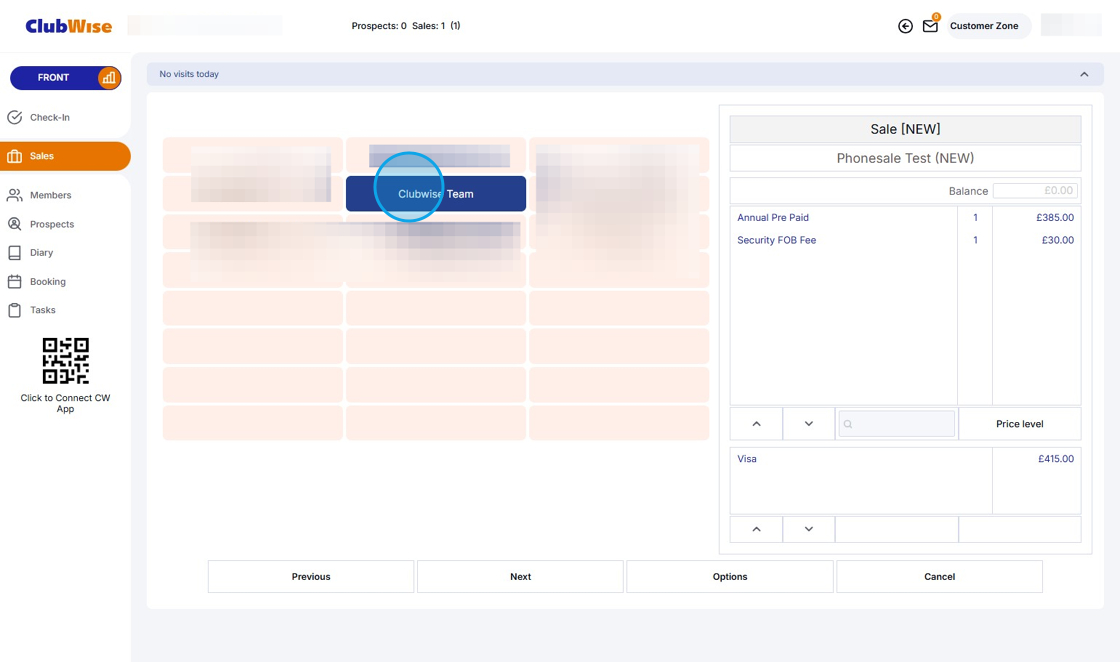This screenshot has width=1120, height=662.
Task: Click the ClubWise logo
Action: click(69, 26)
